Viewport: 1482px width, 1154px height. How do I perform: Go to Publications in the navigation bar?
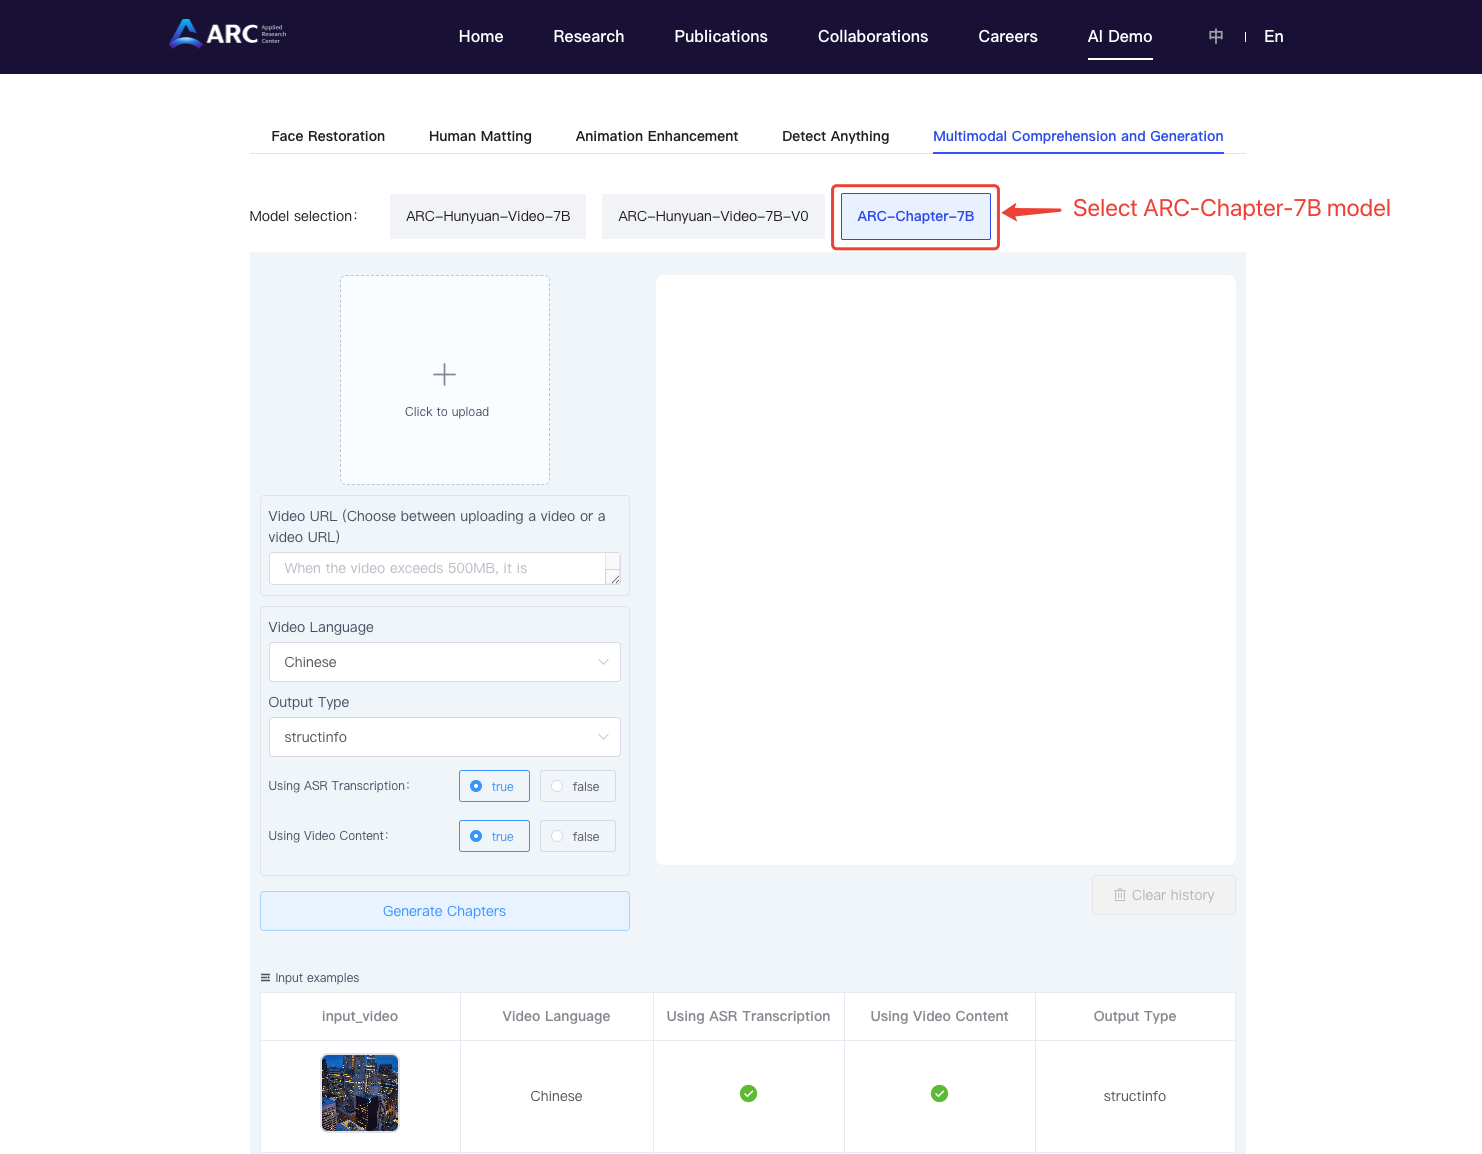(720, 37)
